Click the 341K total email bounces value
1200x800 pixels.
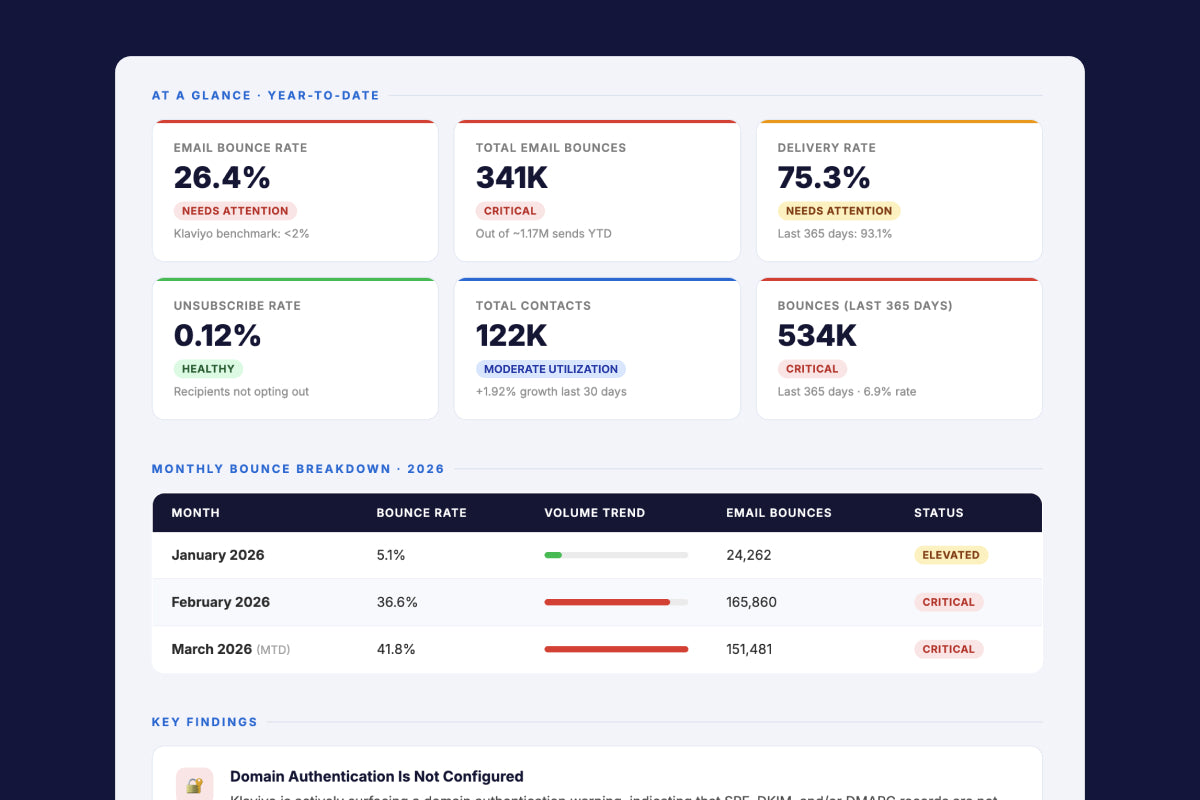(512, 178)
